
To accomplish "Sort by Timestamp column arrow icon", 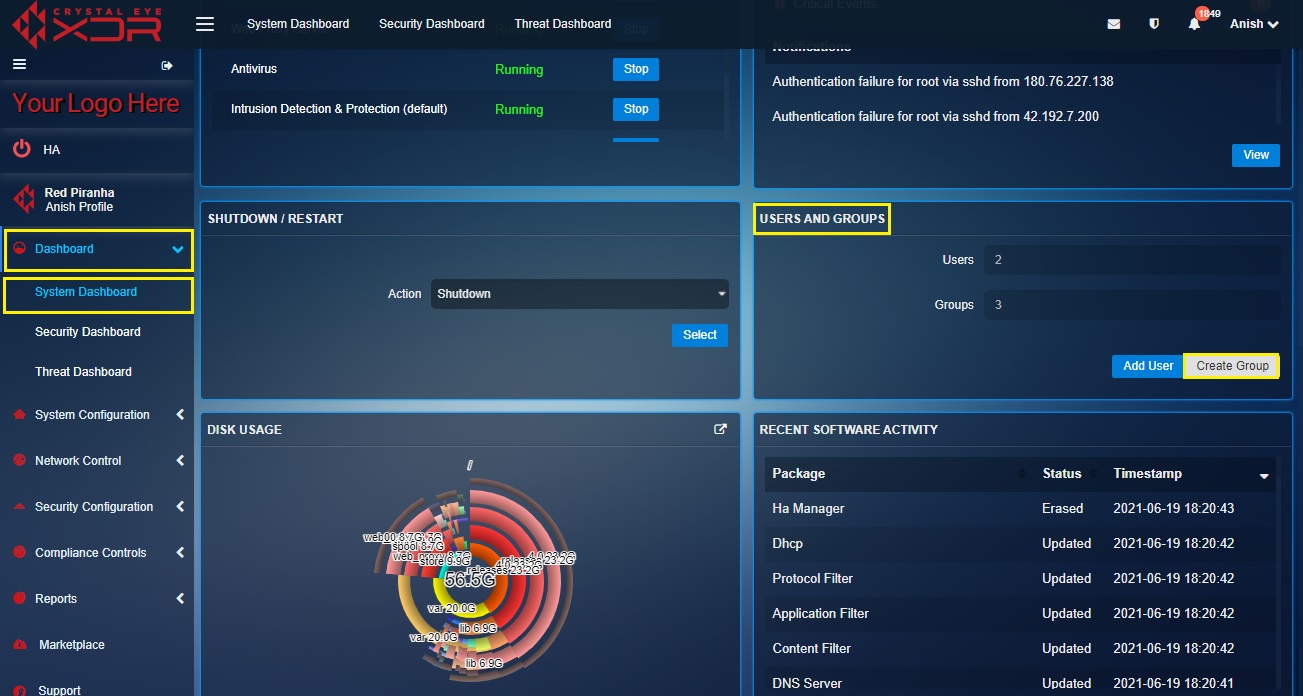I will point(1264,476).
